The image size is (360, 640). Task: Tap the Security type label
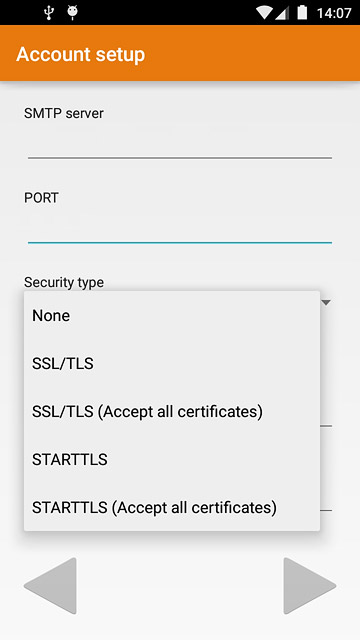pos(64,282)
